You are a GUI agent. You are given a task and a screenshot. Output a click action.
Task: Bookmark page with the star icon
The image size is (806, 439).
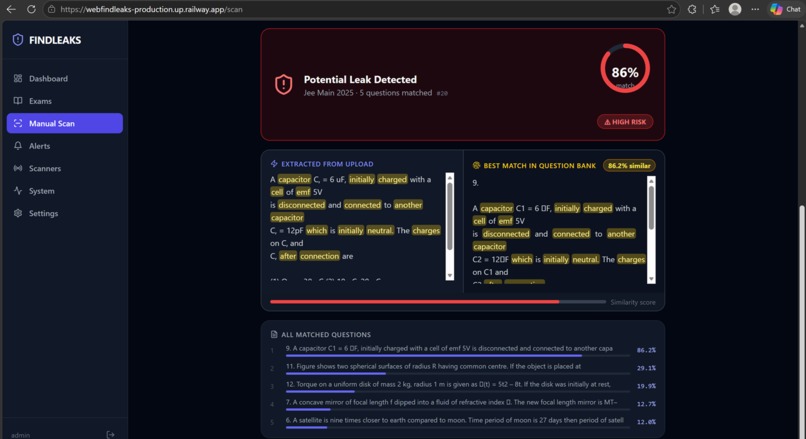click(671, 9)
